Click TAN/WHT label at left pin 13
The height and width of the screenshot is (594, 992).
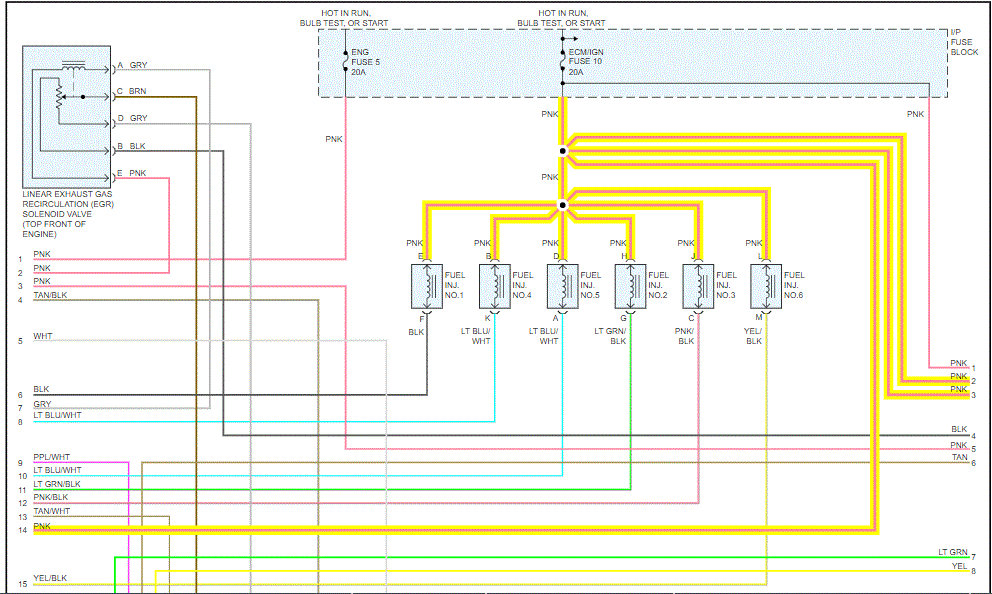(51, 511)
